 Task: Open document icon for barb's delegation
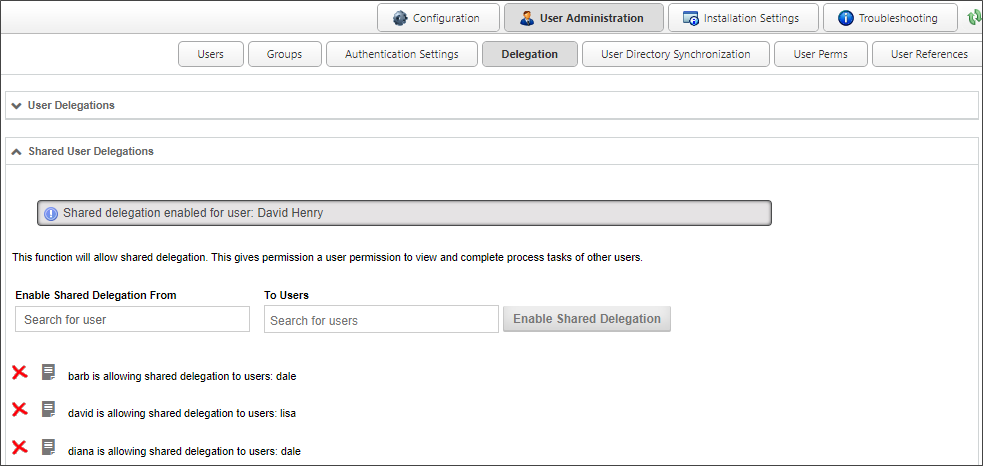pyautogui.click(x=48, y=373)
